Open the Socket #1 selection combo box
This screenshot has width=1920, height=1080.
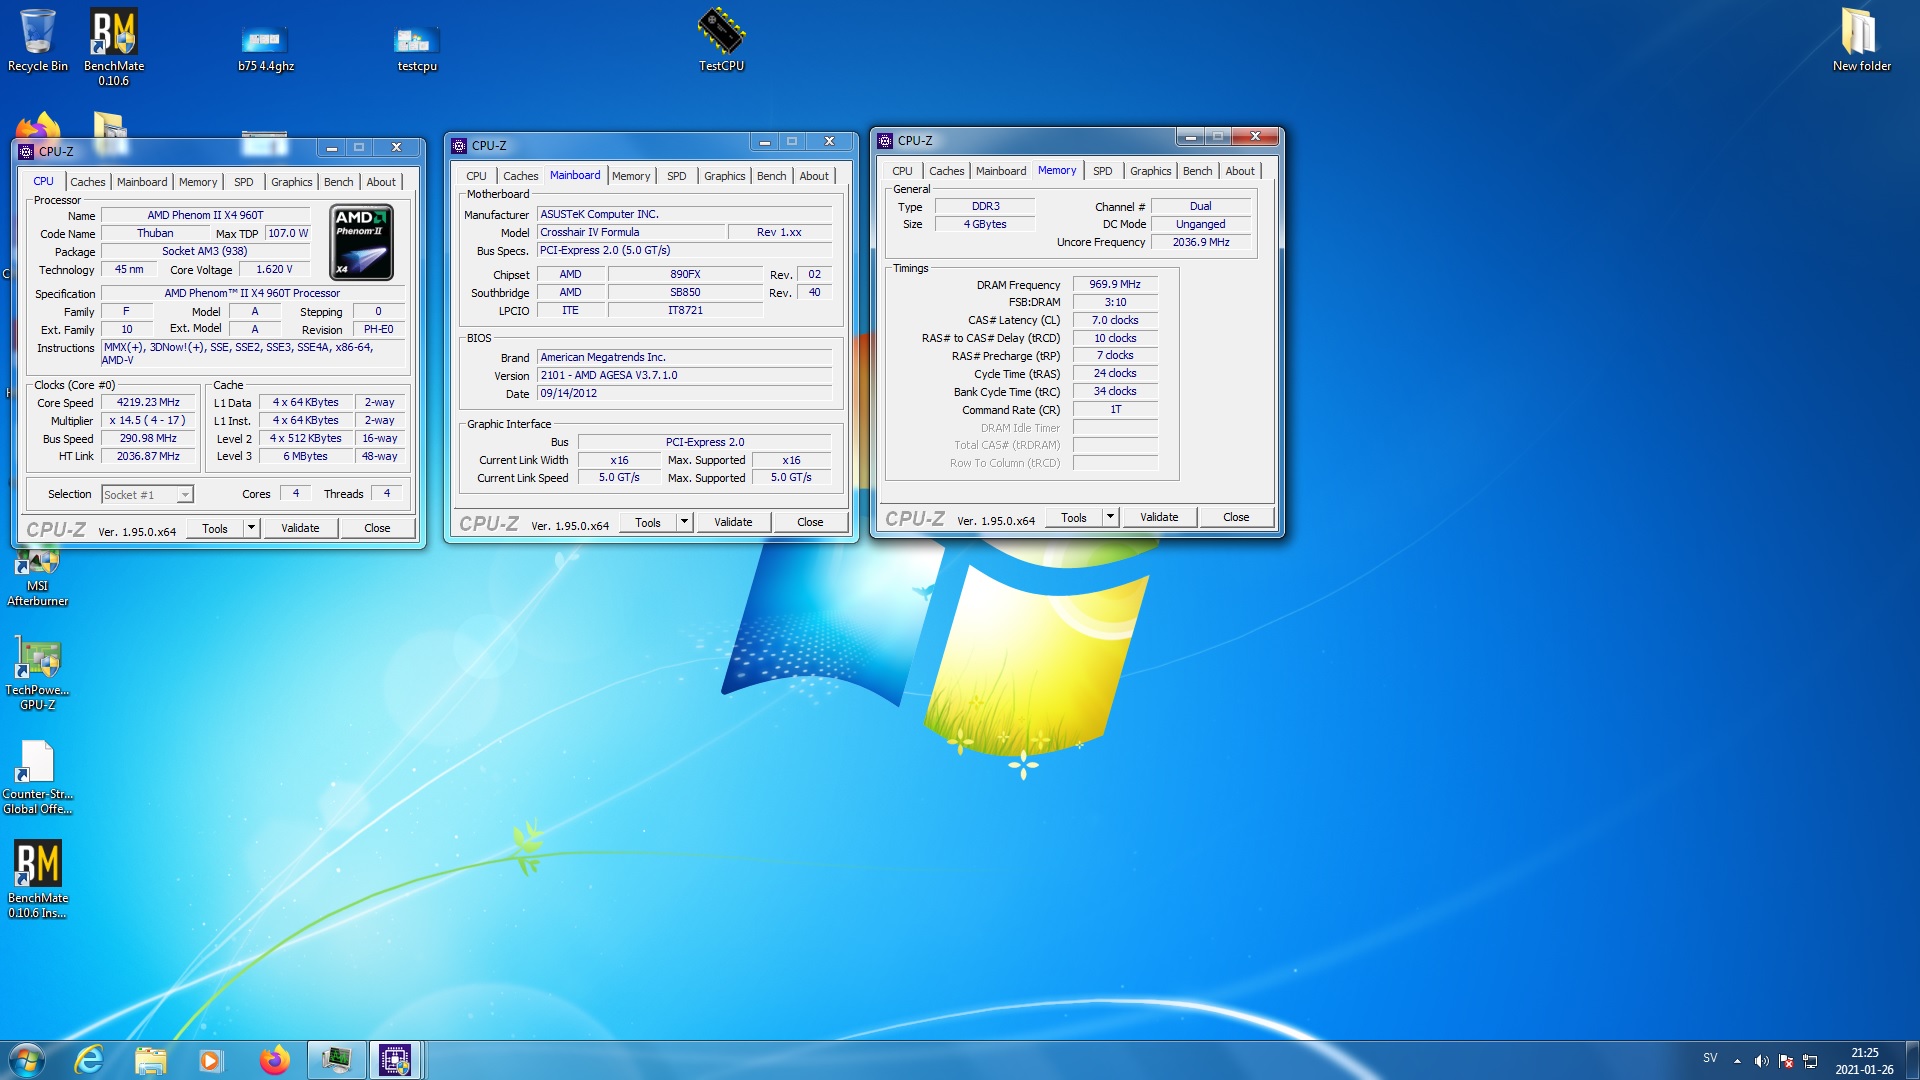pyautogui.click(x=147, y=495)
